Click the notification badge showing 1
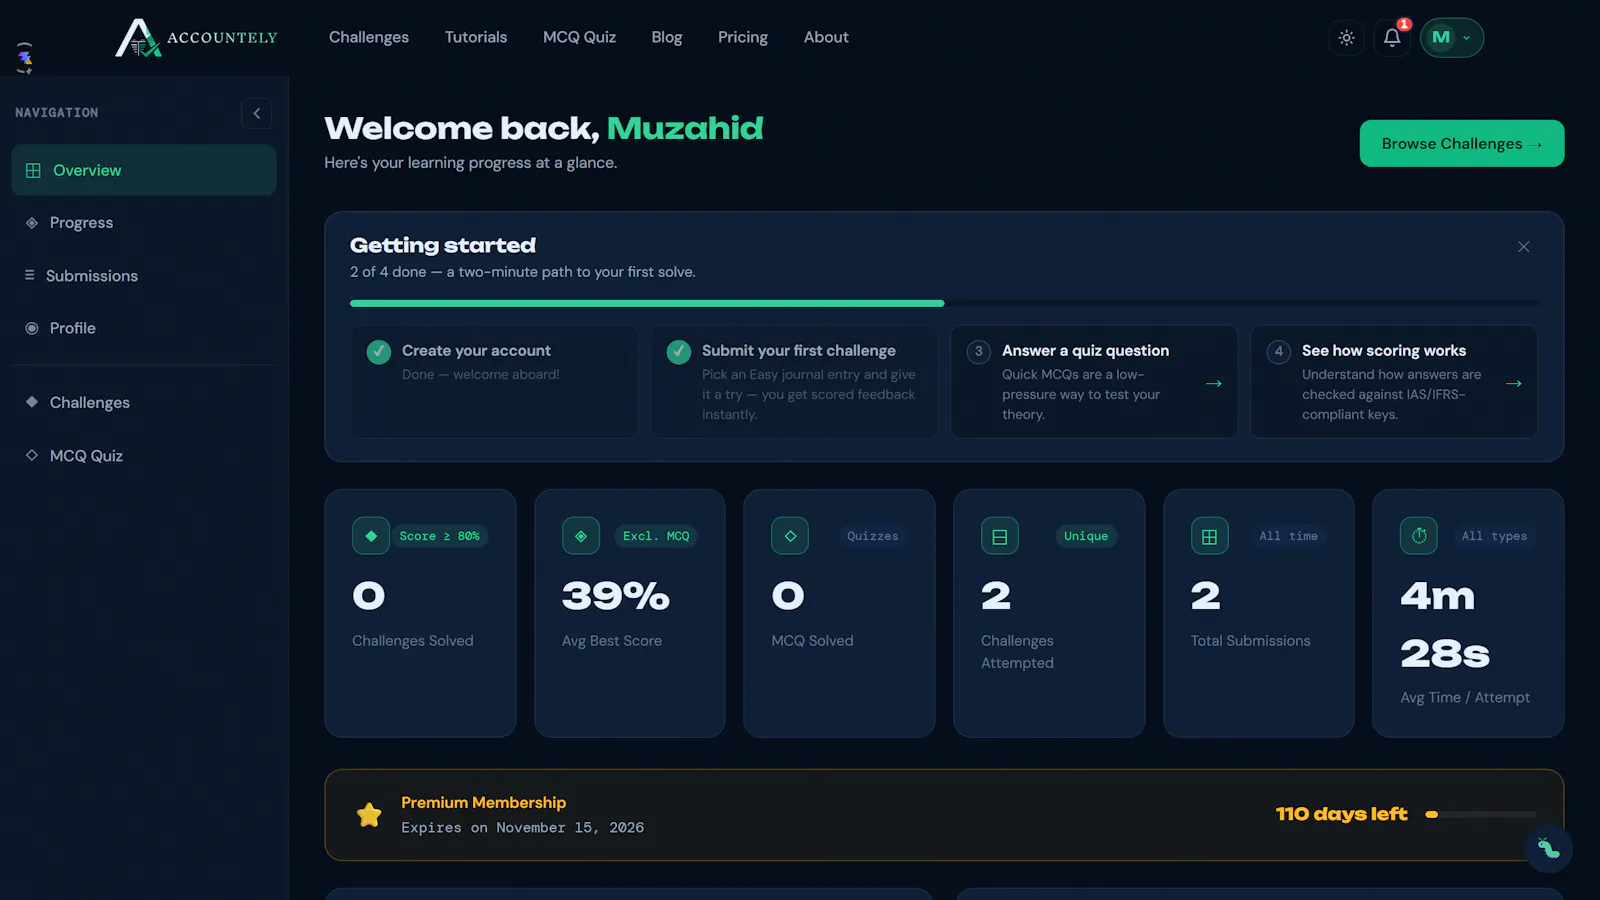1600x900 pixels. tap(1404, 24)
